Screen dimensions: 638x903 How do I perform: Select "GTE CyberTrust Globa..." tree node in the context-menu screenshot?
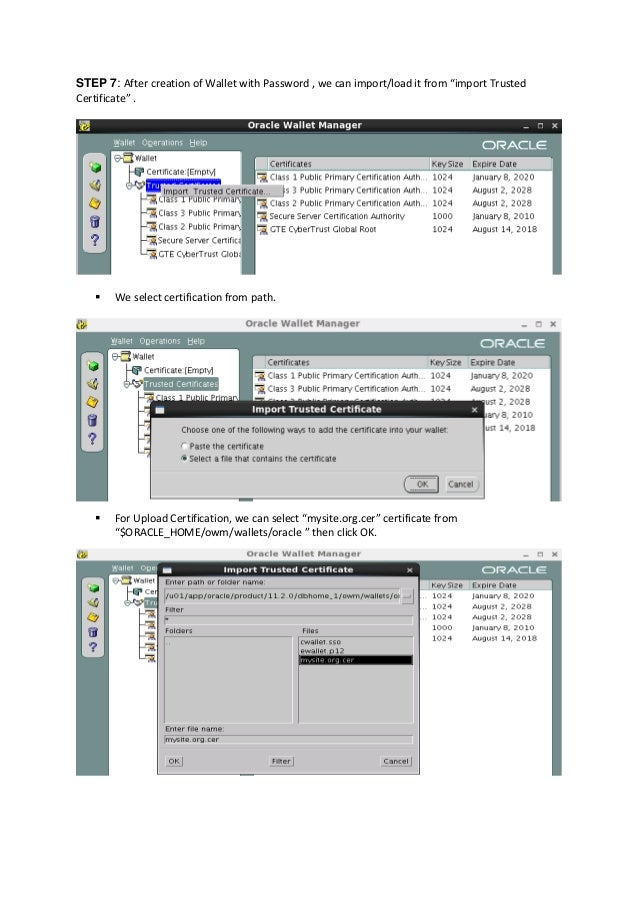pyautogui.click(x=199, y=254)
